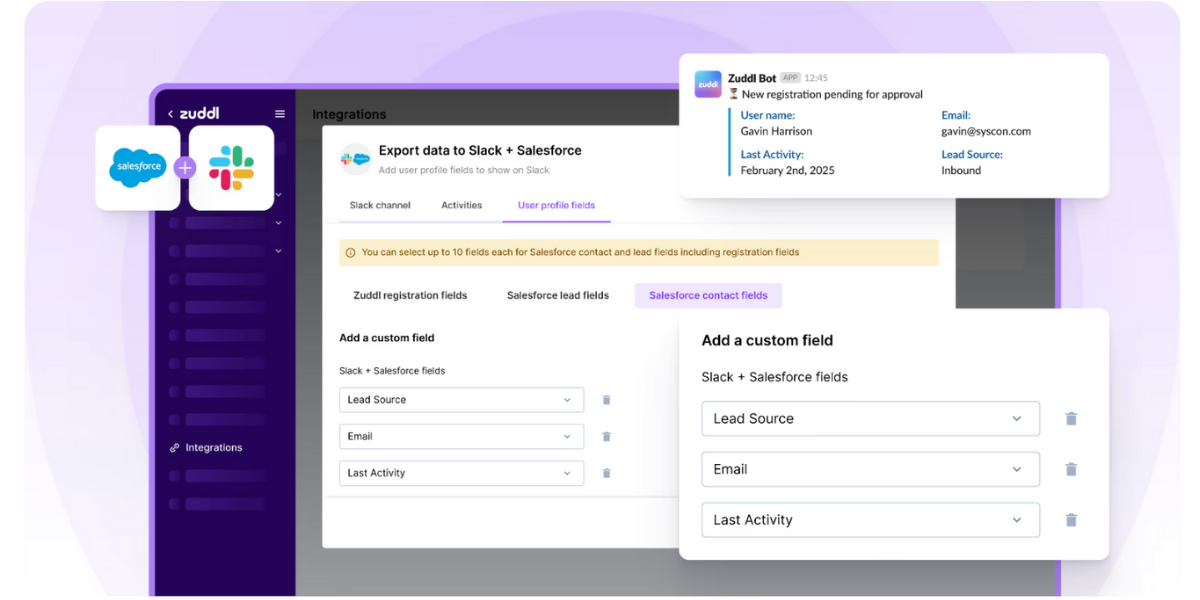Open the hamburger menu in Zuddl sidebar

pos(280,114)
